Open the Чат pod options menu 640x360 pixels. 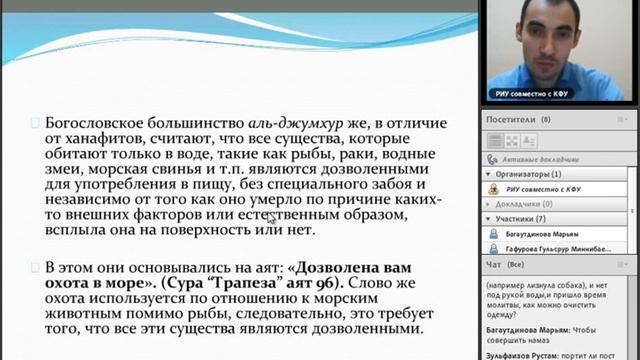coord(622,264)
